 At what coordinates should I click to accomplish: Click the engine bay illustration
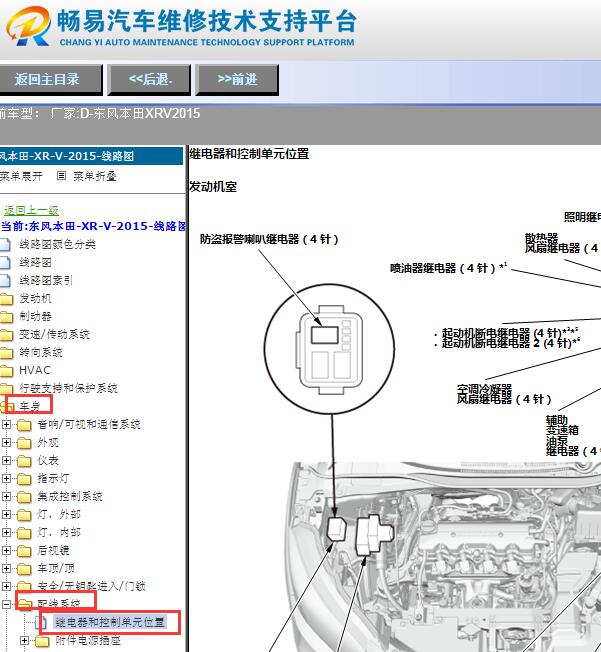(445, 557)
